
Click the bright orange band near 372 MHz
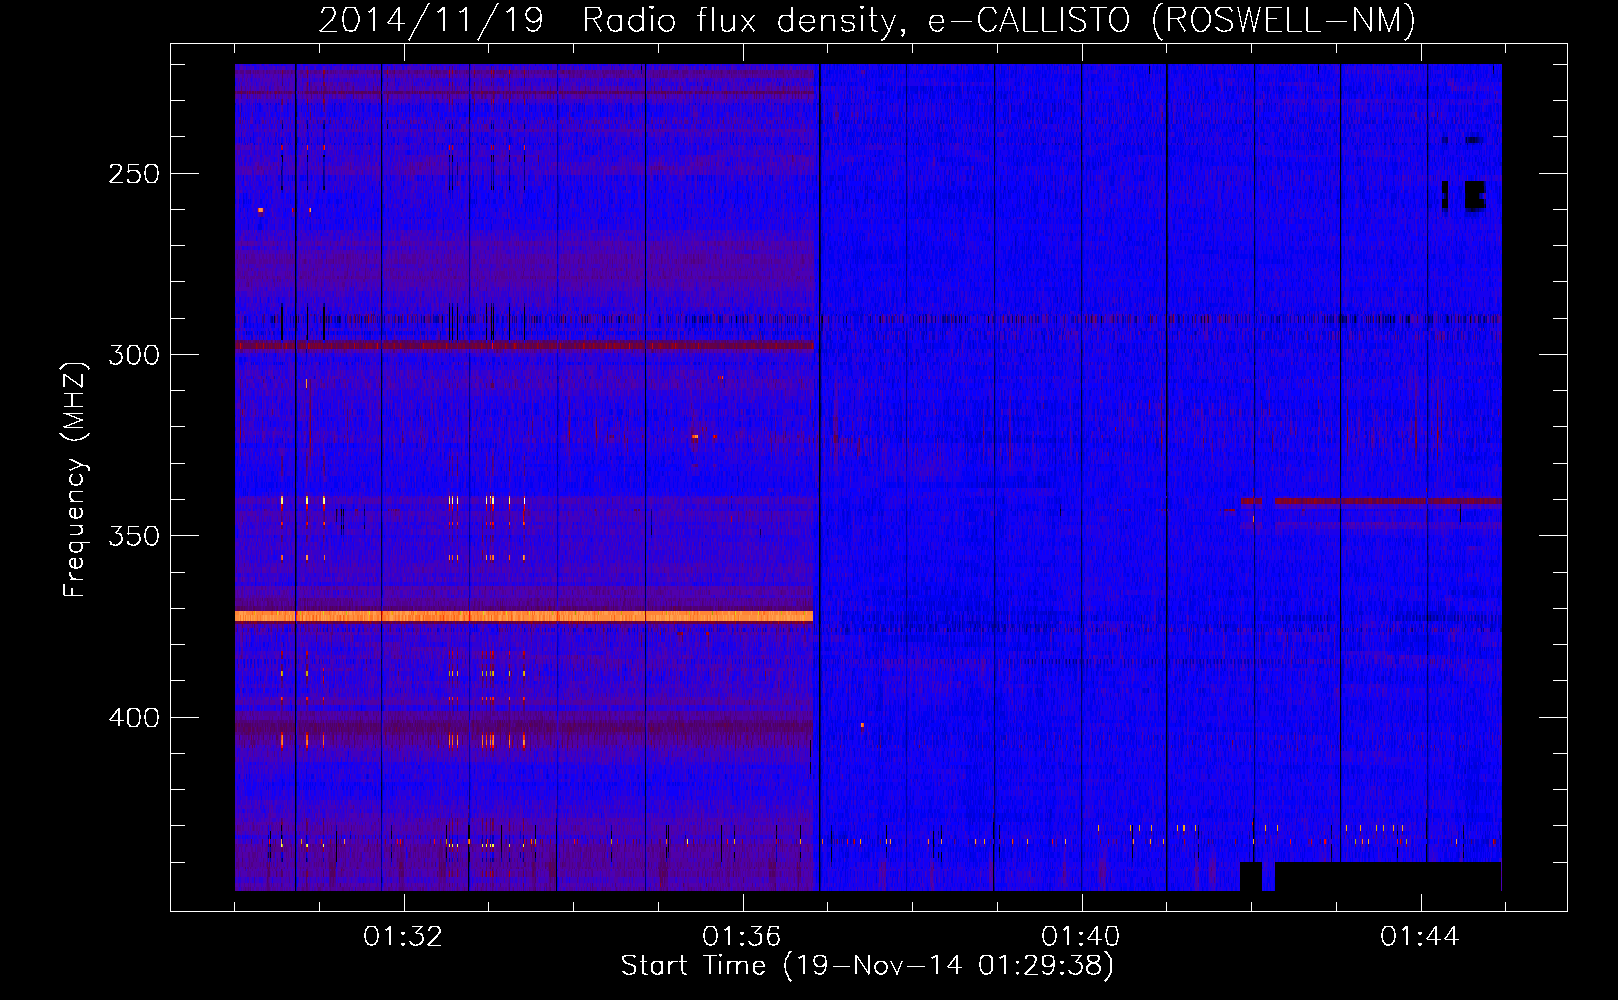(x=524, y=616)
